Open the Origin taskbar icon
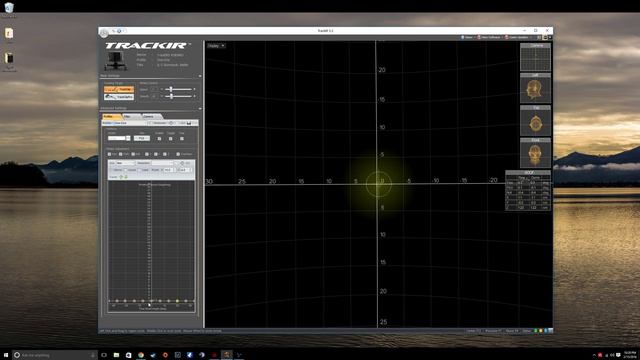640x360 pixels. 165,355
